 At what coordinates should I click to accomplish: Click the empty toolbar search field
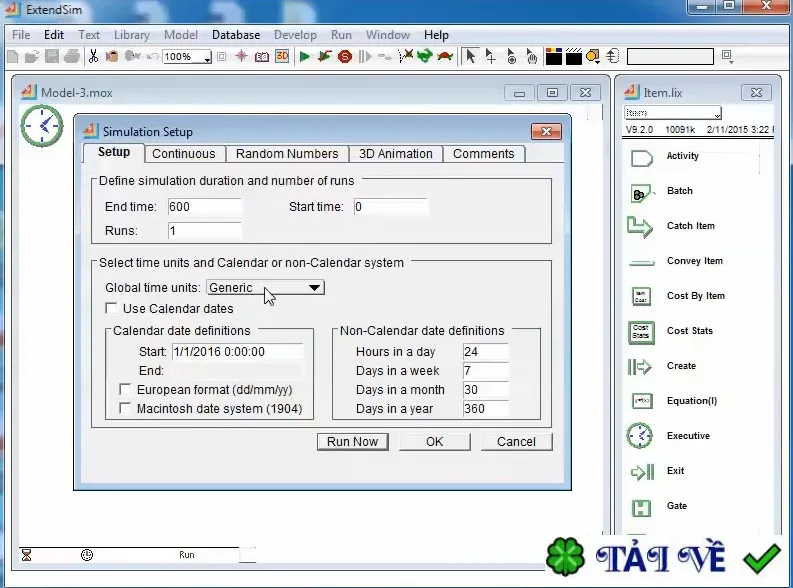point(670,57)
